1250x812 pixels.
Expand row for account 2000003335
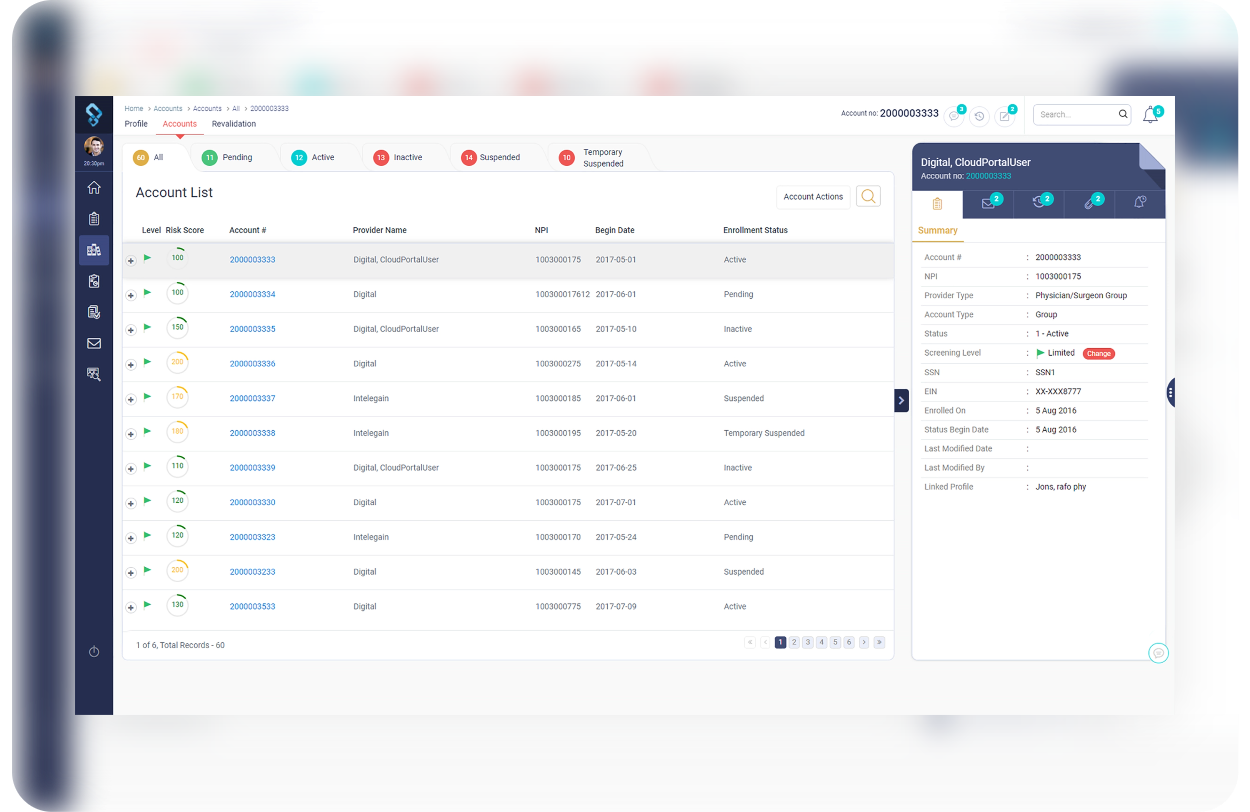tap(131, 330)
